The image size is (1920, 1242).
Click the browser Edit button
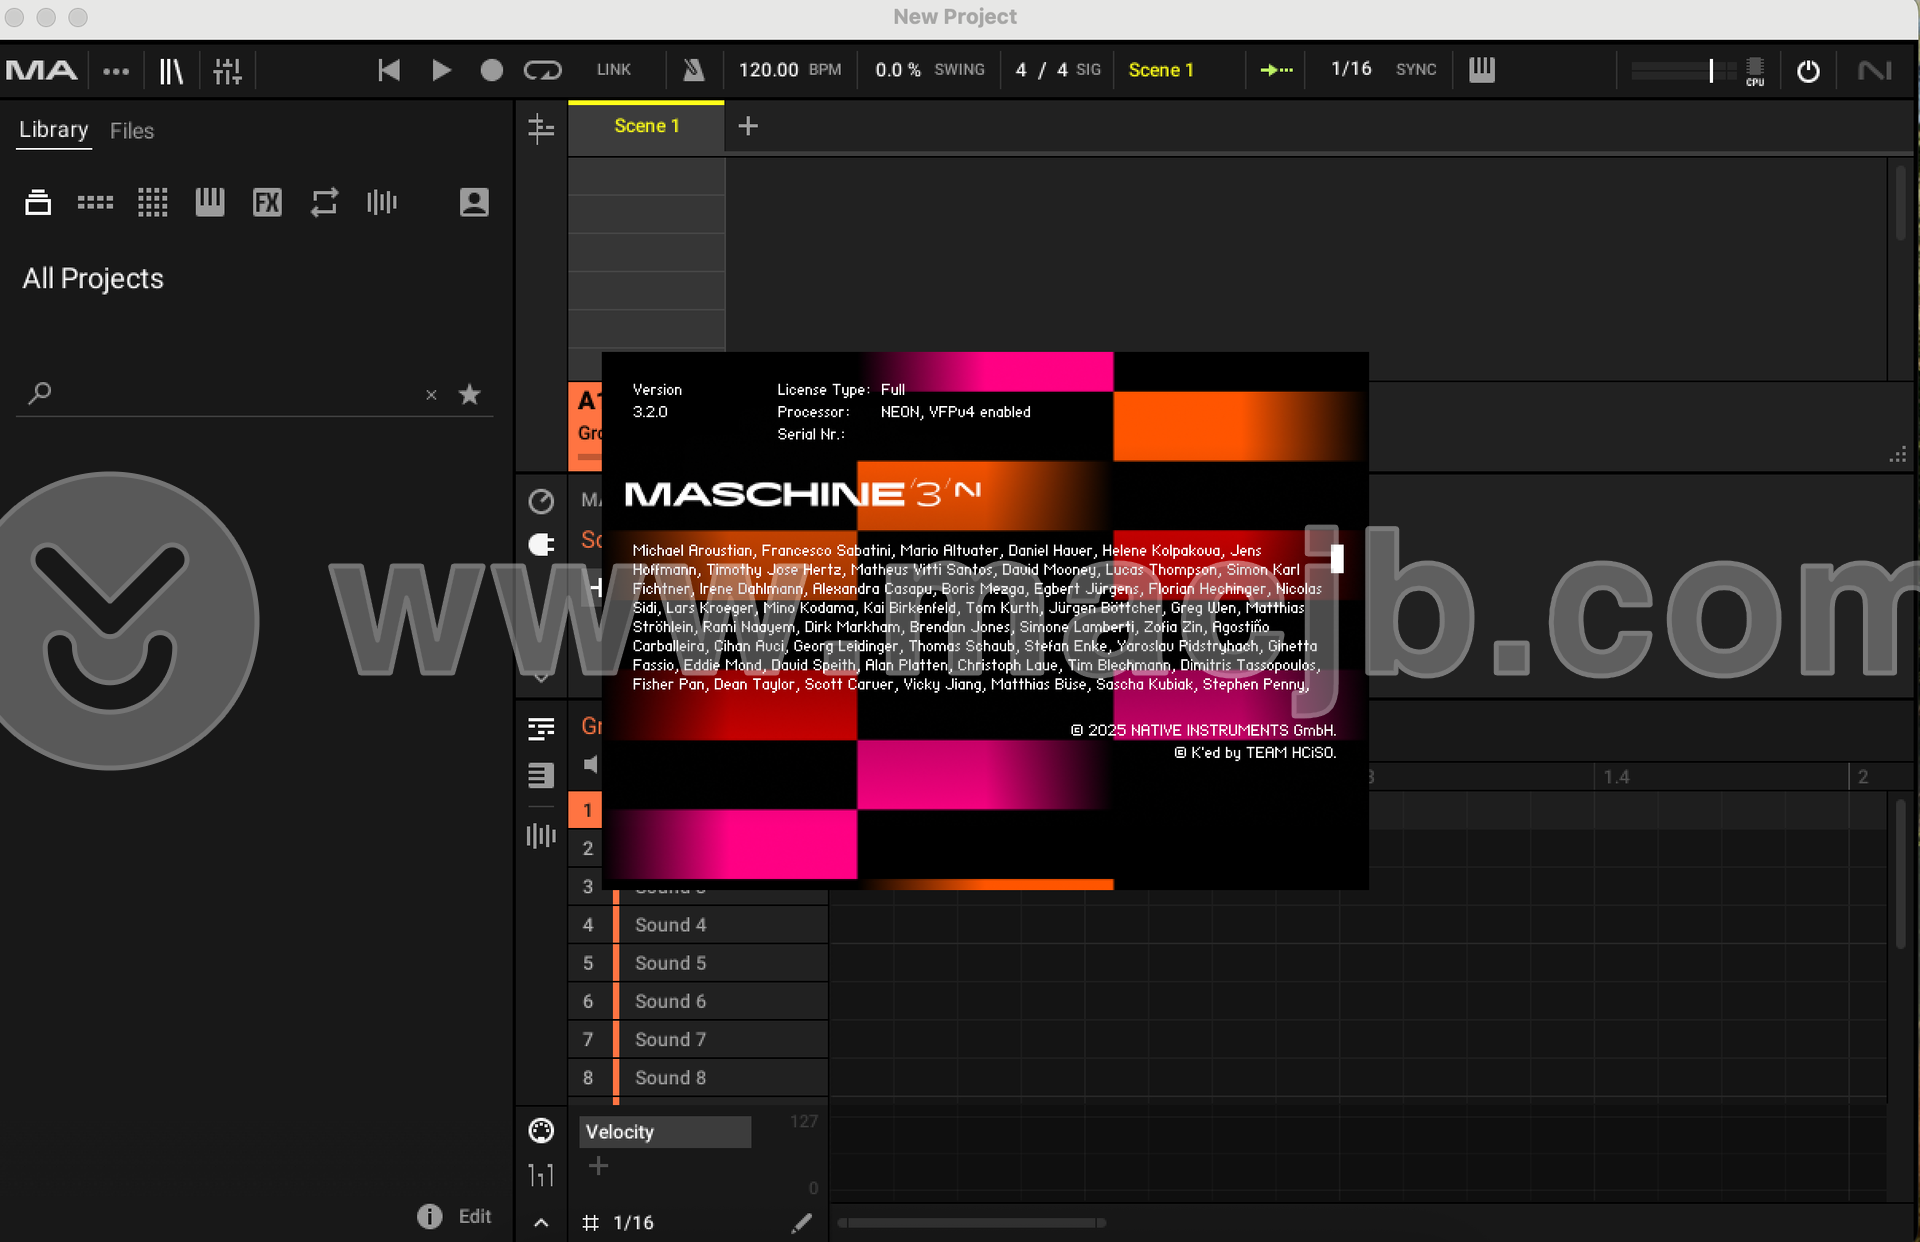click(x=475, y=1216)
